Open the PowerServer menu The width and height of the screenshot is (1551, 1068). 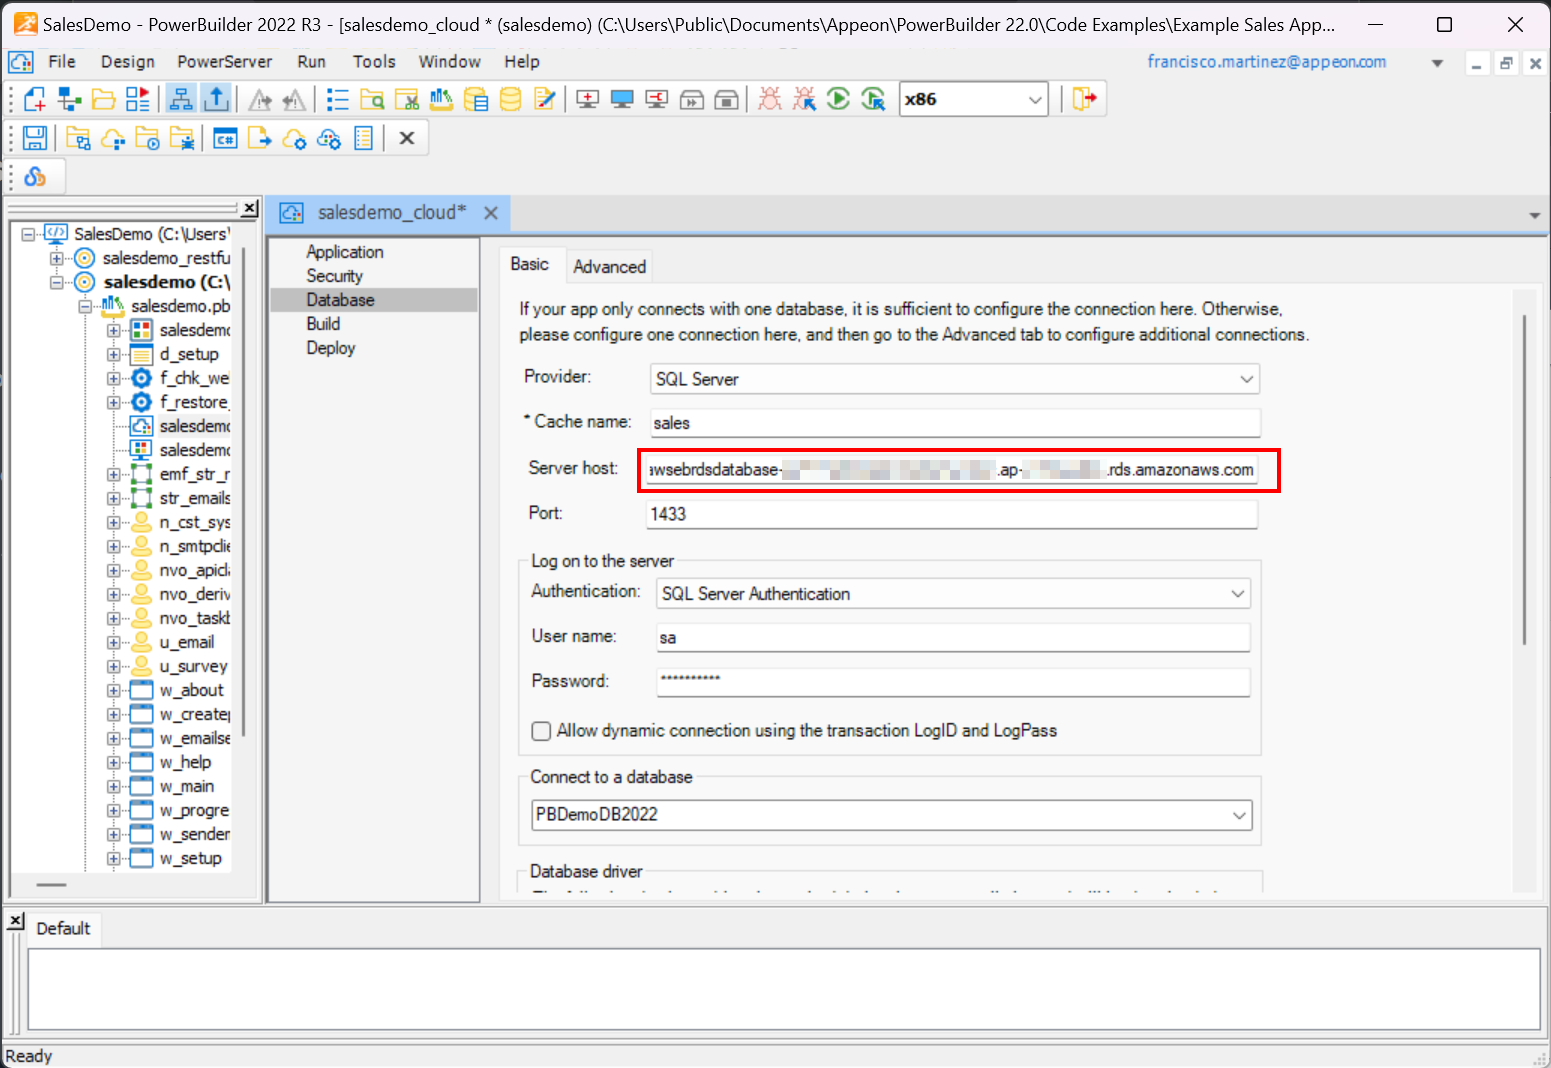click(x=224, y=62)
